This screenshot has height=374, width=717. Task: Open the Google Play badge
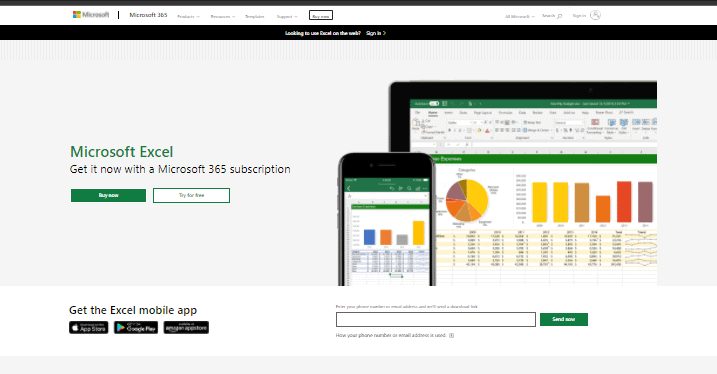tap(136, 327)
